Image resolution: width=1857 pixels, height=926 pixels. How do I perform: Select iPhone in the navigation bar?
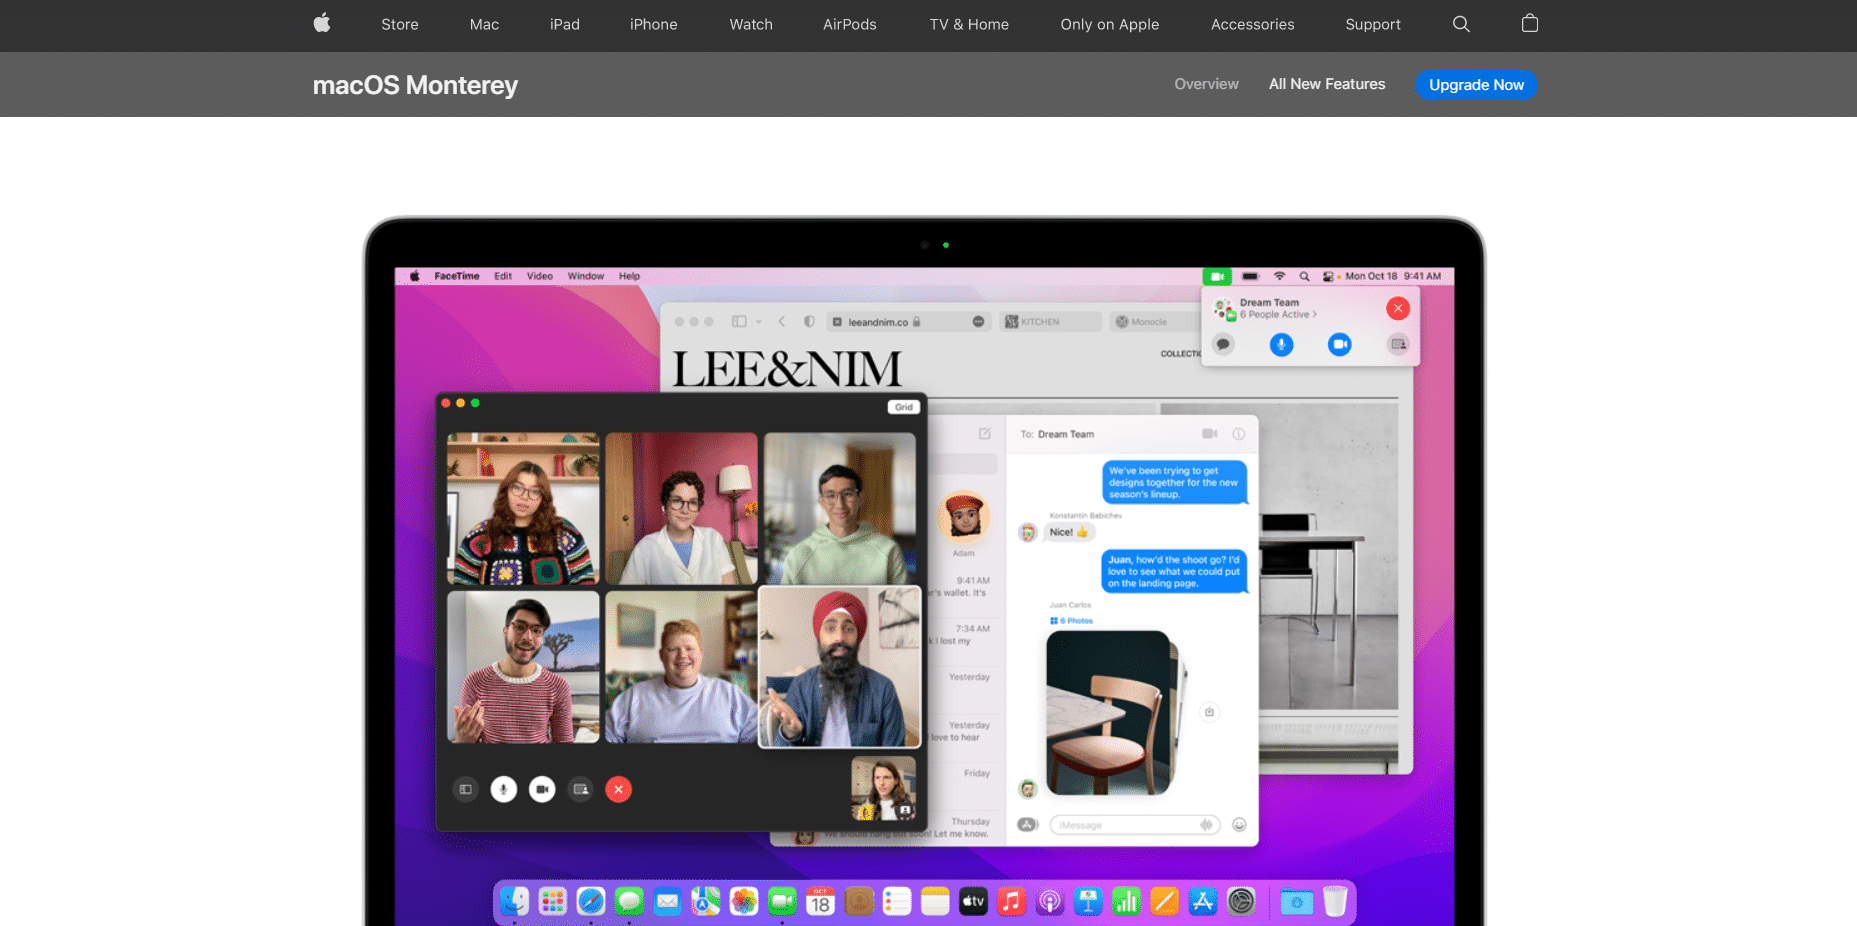coord(654,24)
